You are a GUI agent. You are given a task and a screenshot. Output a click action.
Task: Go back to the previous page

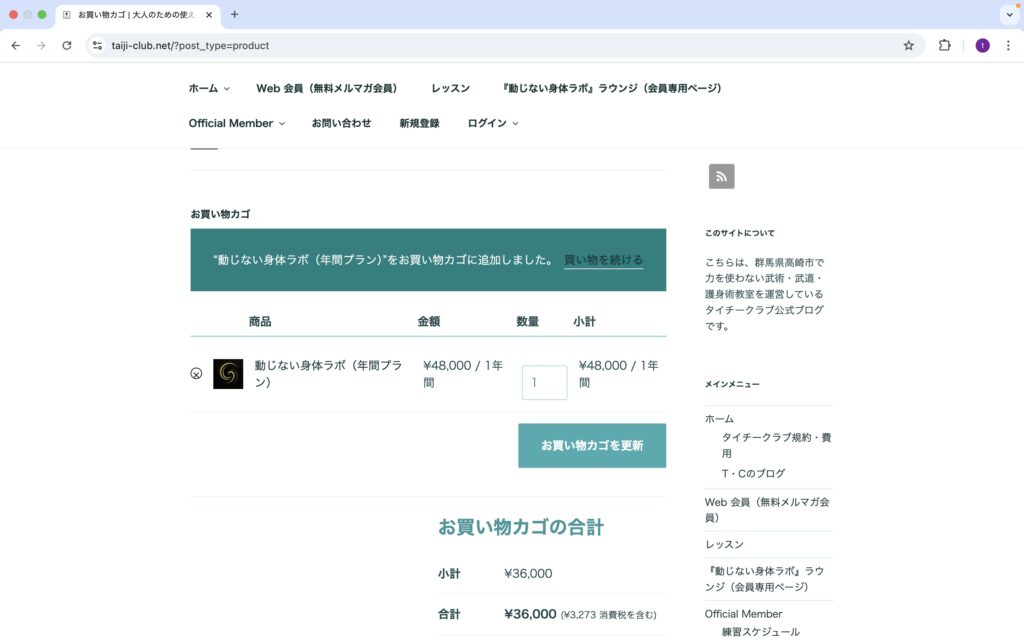coord(16,45)
